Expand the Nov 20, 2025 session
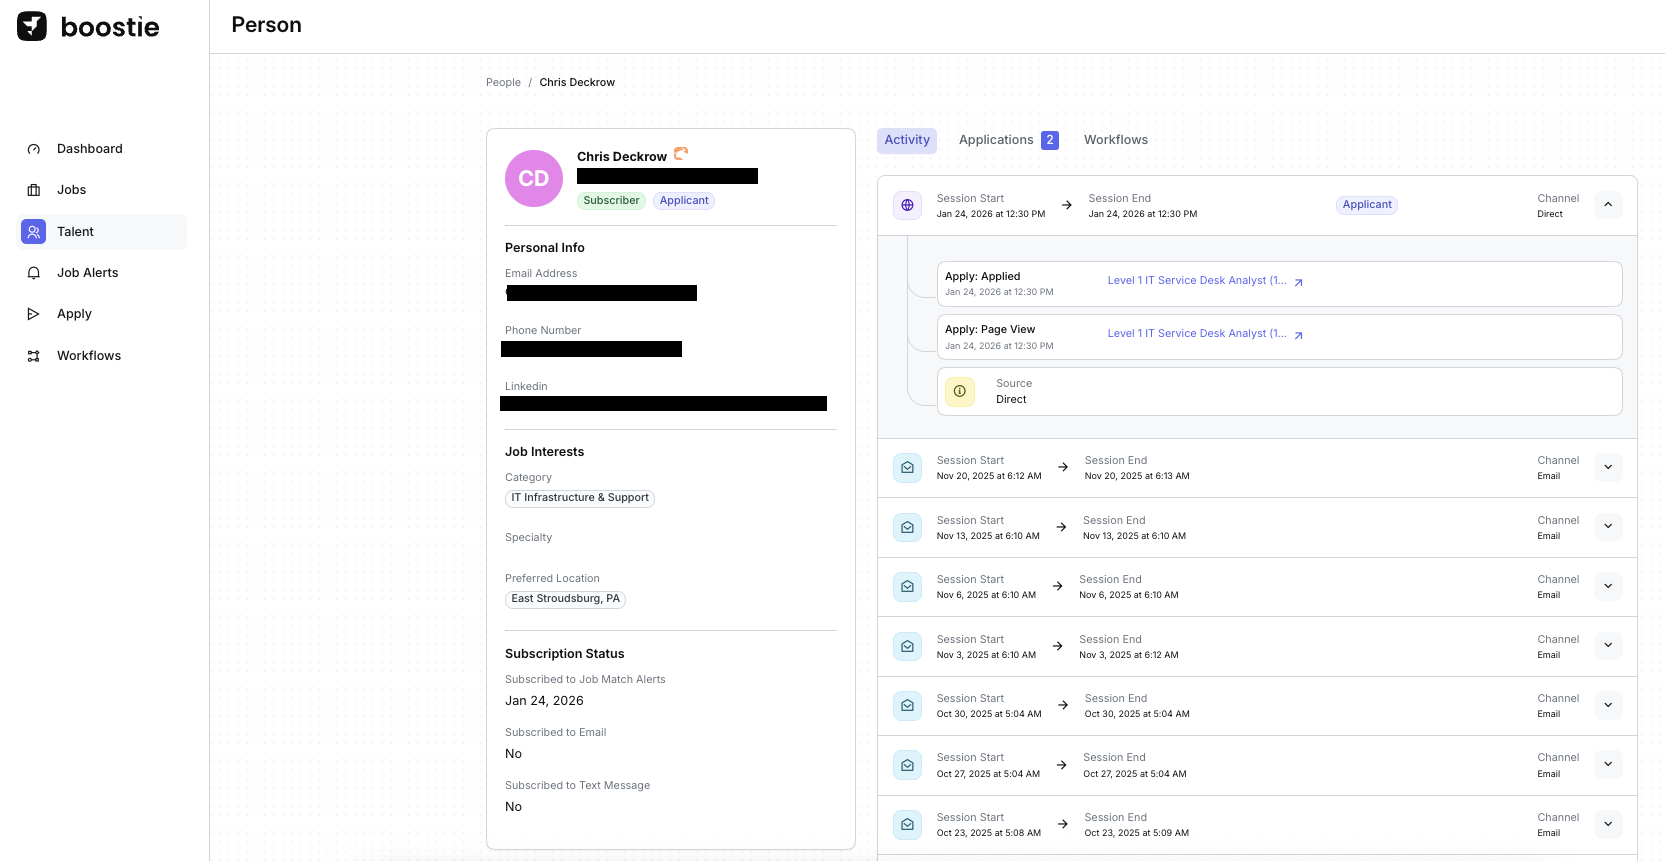Viewport: 1665px width, 861px height. tap(1607, 467)
